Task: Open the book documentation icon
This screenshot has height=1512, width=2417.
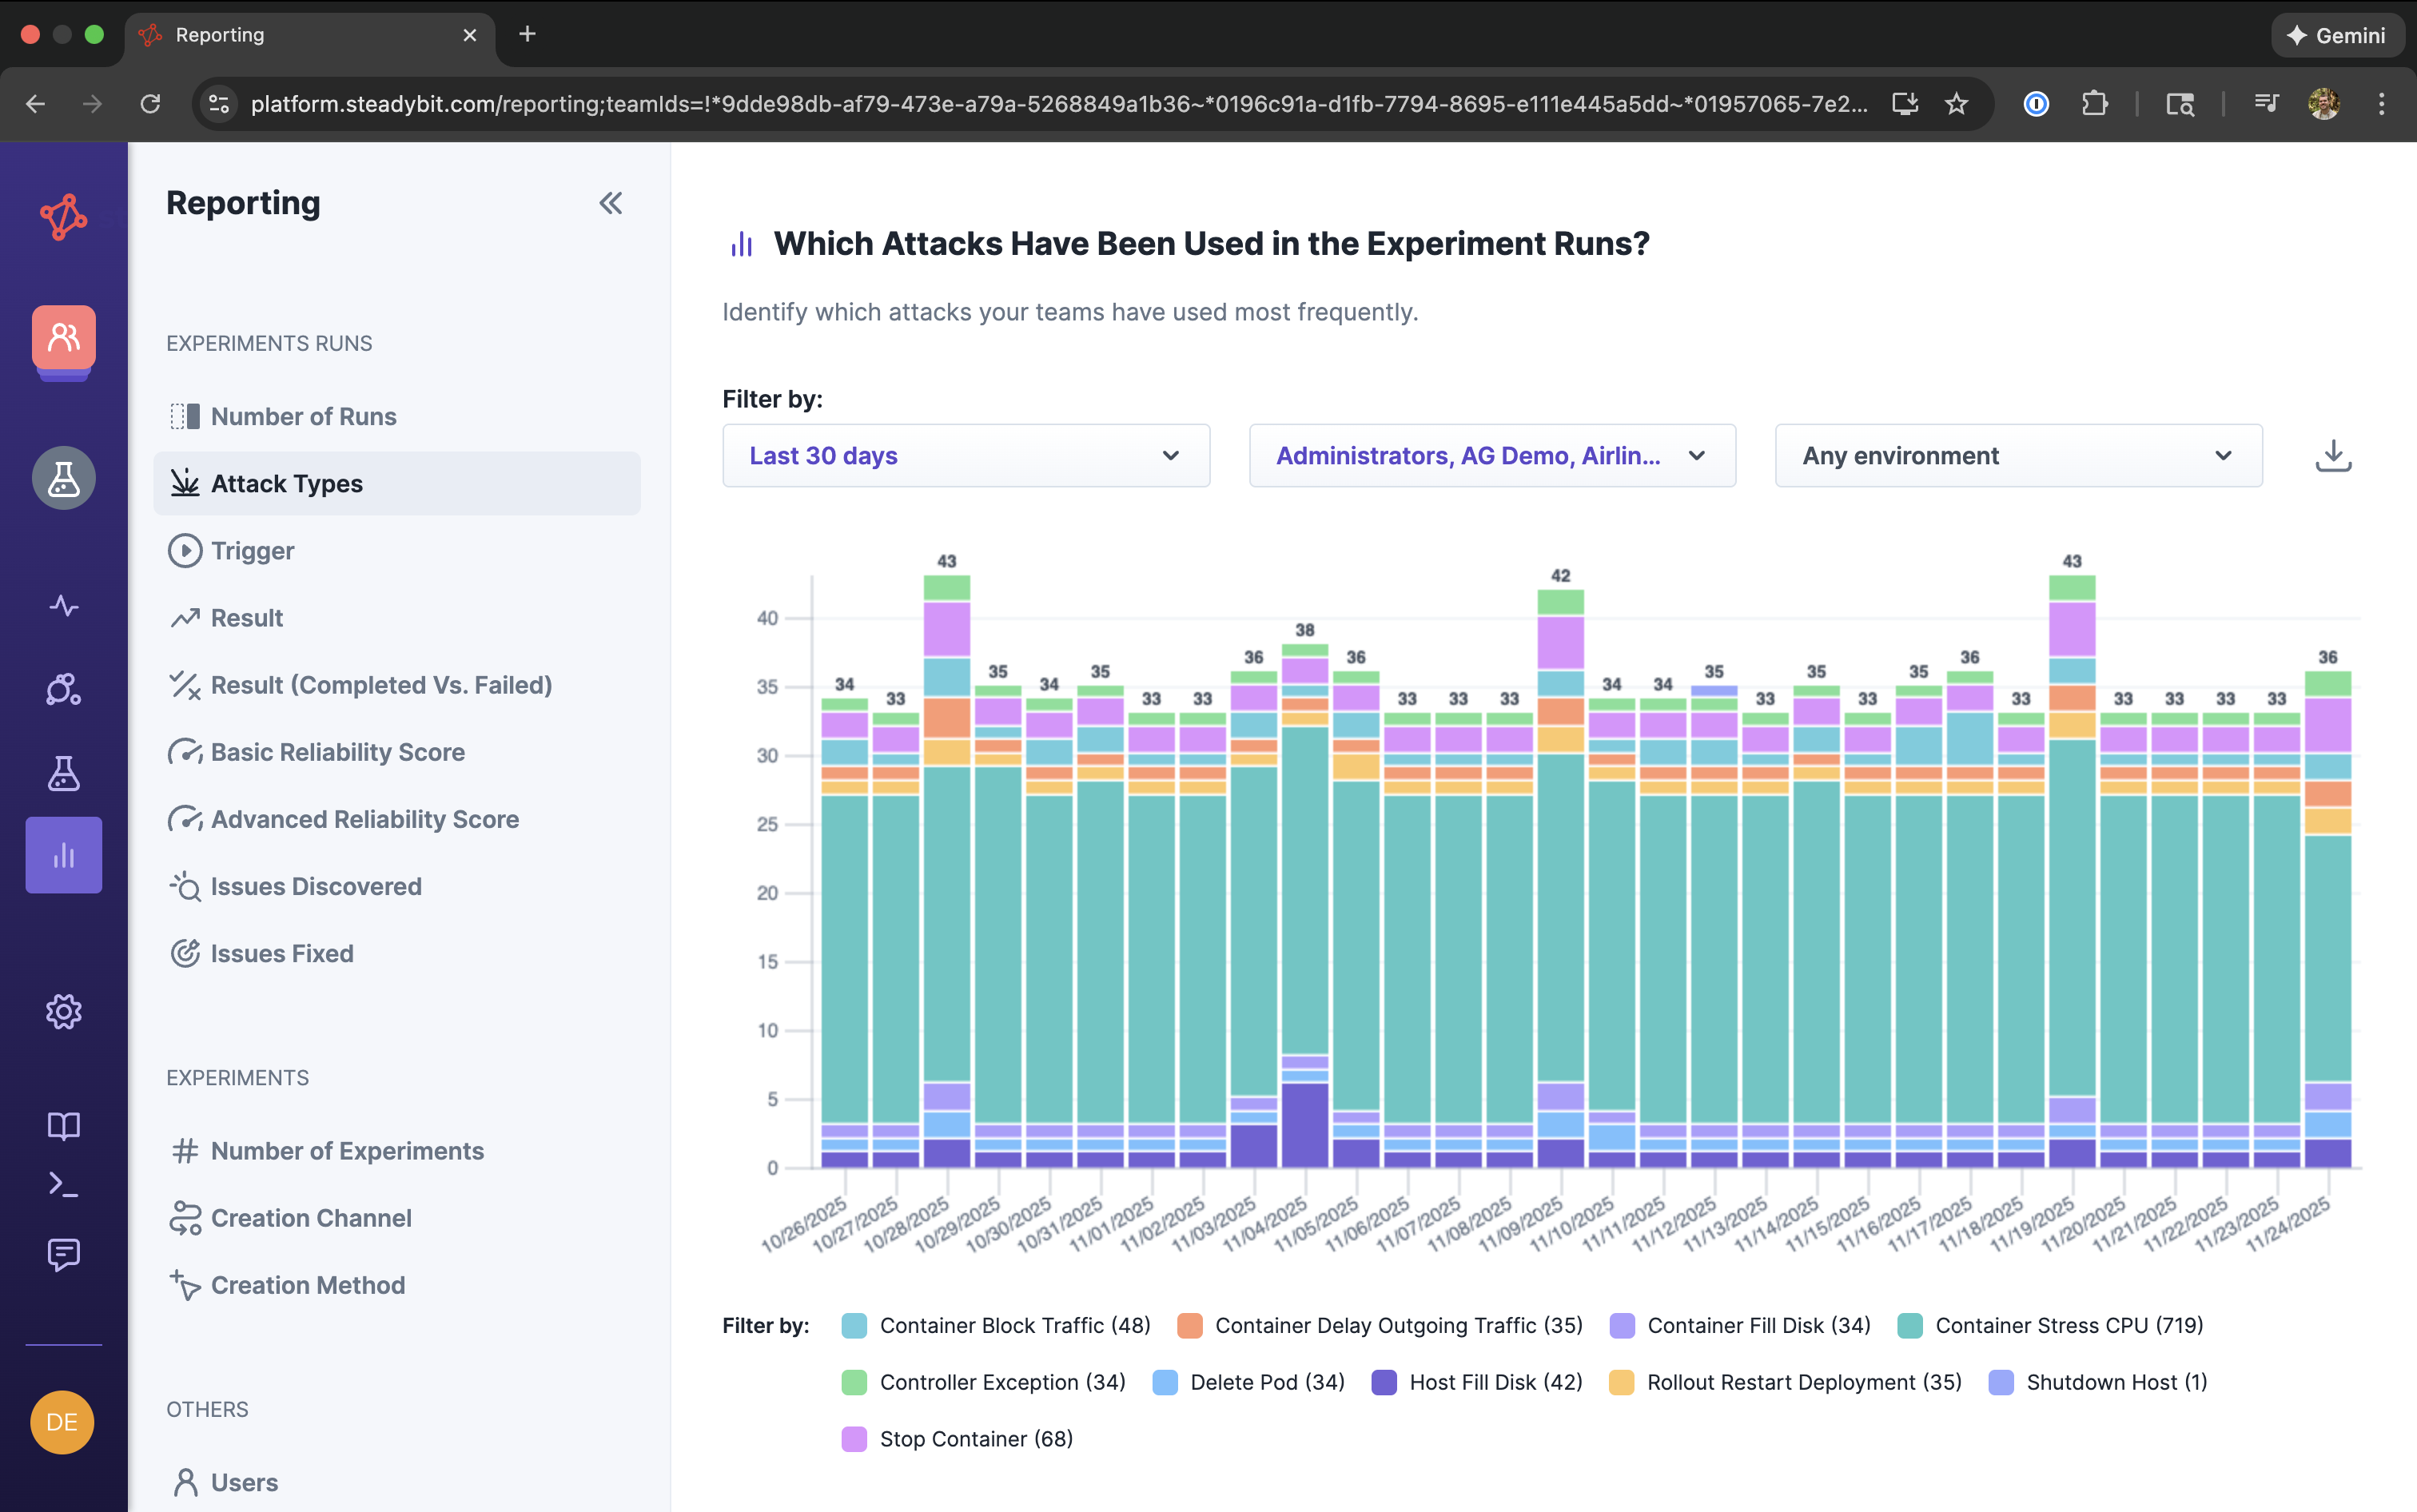Action: point(63,1126)
